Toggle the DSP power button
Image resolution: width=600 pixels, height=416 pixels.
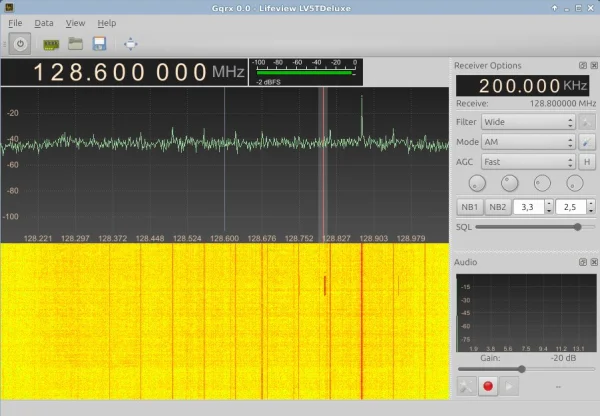pos(20,44)
